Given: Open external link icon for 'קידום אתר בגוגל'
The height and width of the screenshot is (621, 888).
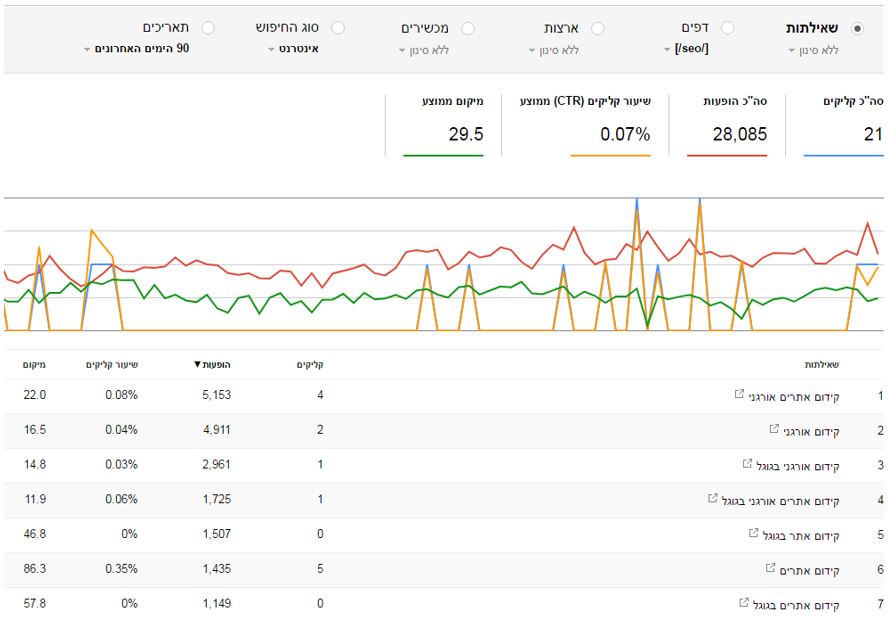Looking at the screenshot, I should (x=754, y=534).
